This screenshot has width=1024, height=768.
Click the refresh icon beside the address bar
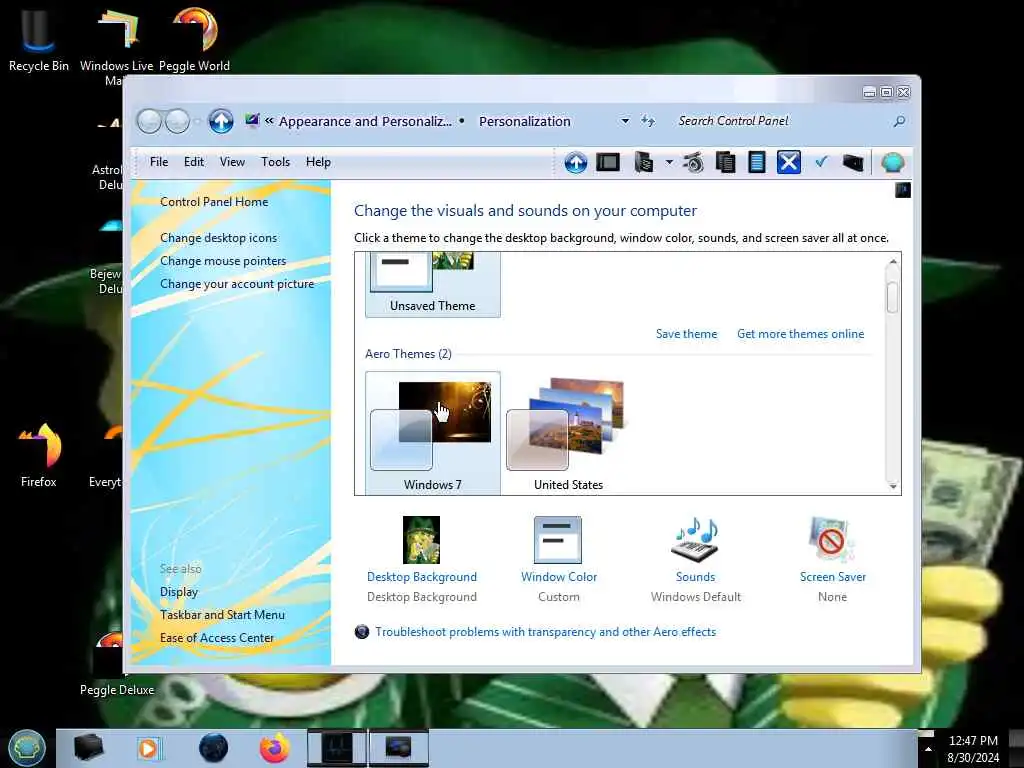click(648, 121)
